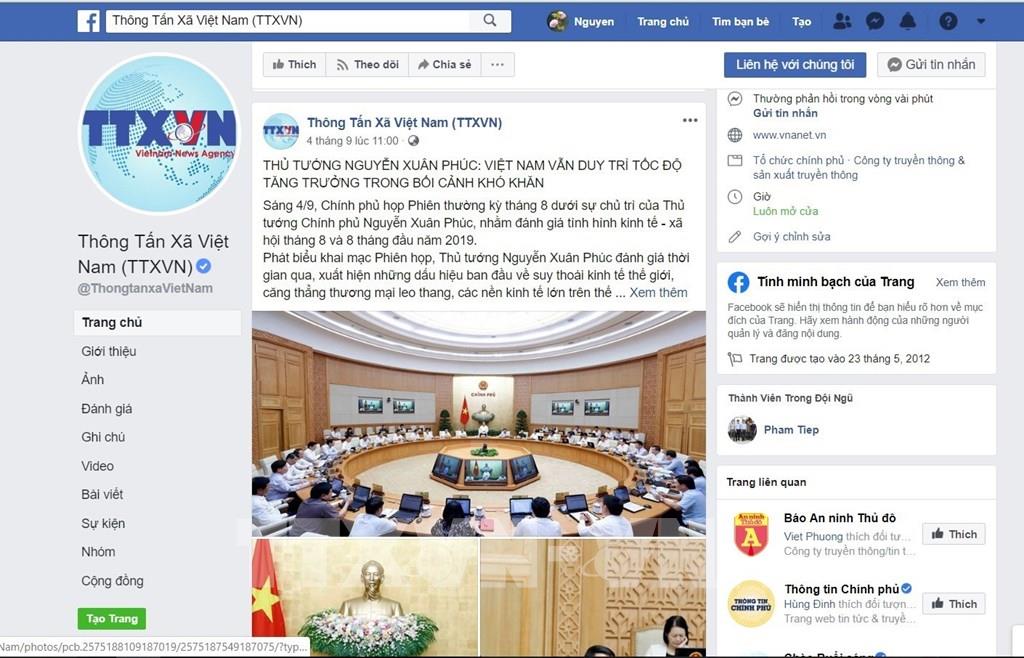Click the post audience globe icon

(x=413, y=140)
